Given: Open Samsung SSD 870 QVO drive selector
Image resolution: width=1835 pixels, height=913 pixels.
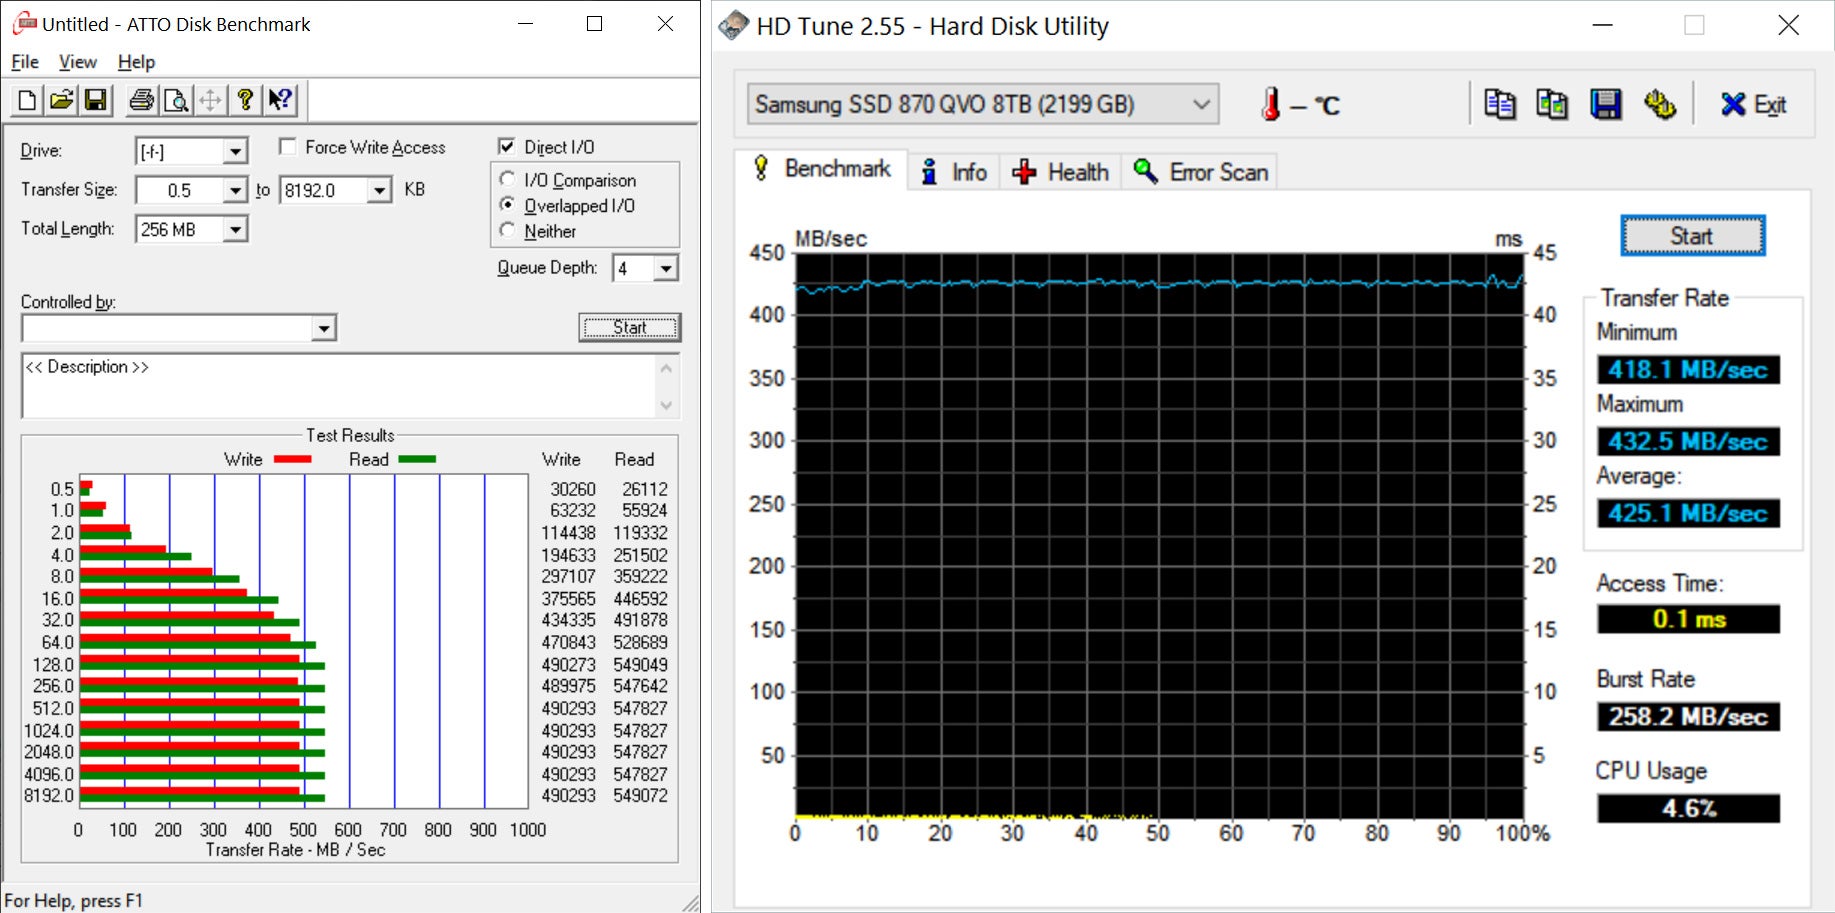Looking at the screenshot, I should [983, 104].
